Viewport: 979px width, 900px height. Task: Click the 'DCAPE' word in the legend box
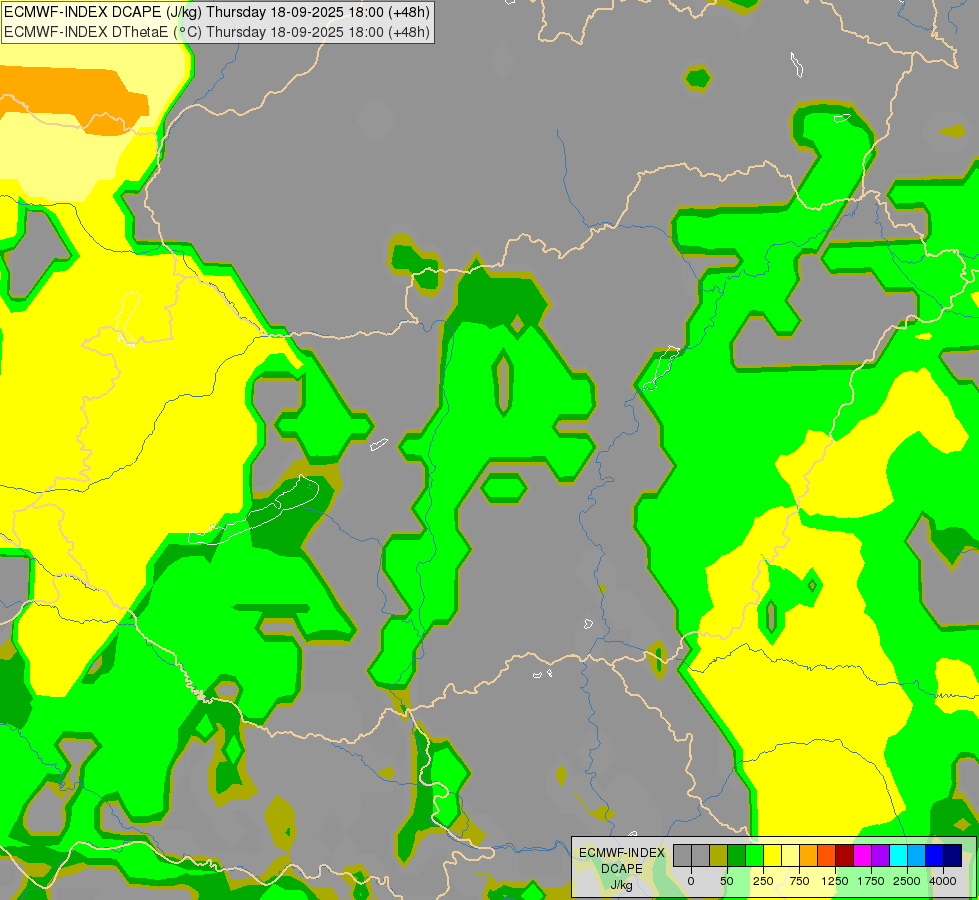[622, 869]
